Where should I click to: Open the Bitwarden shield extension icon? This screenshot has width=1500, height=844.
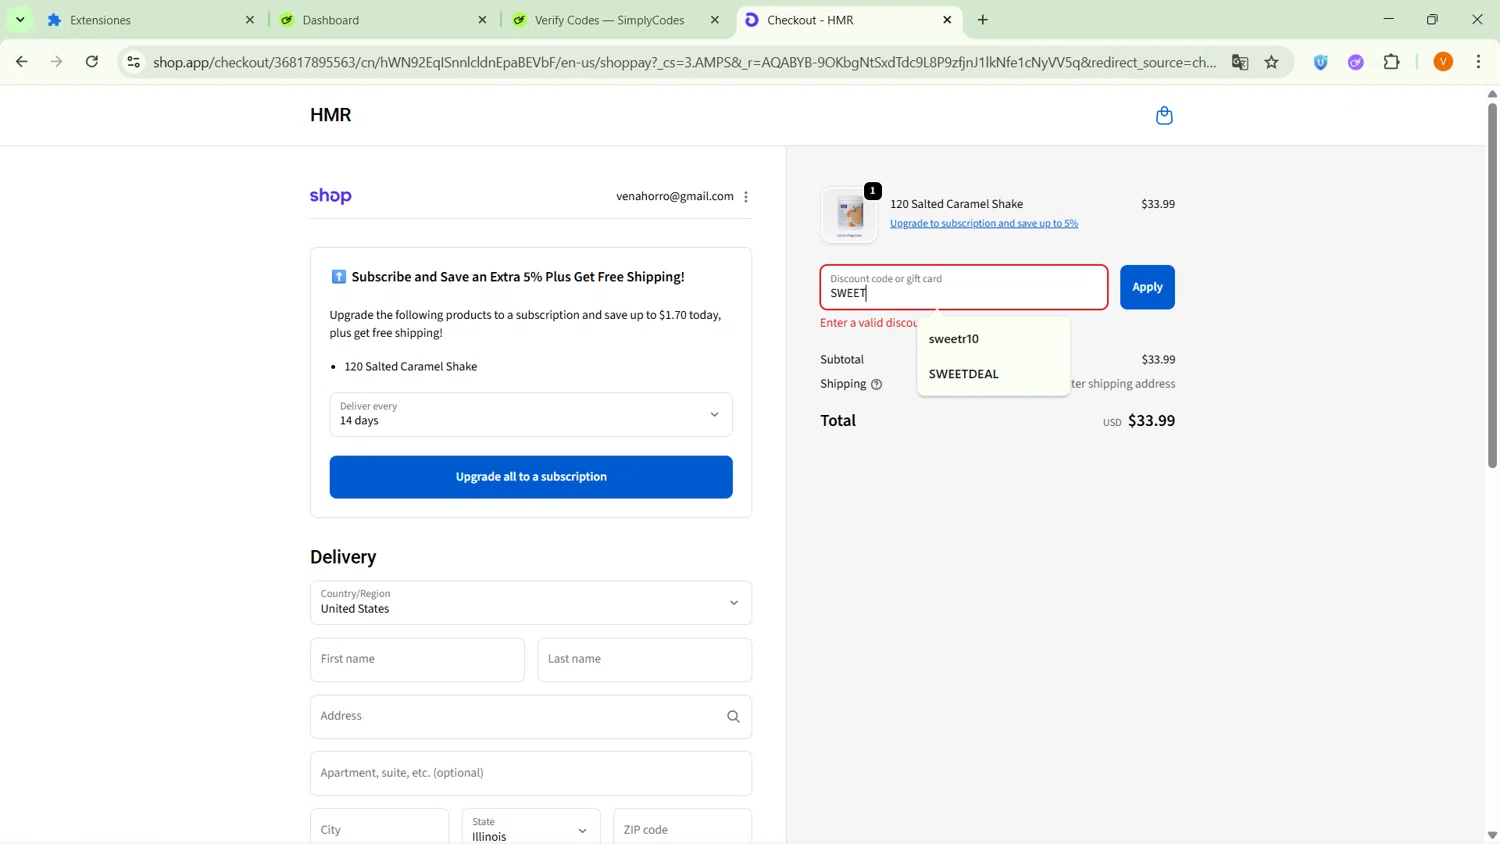point(1321,62)
